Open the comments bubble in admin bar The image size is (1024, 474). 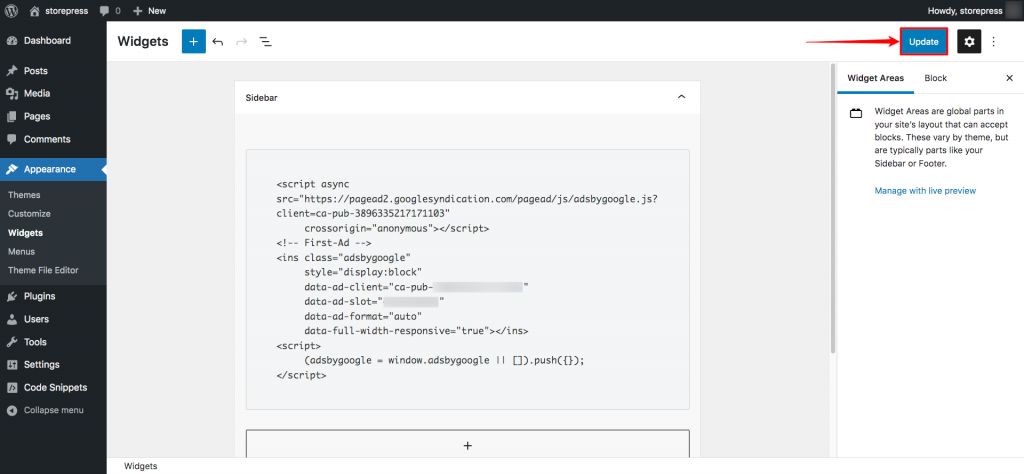(110, 10)
